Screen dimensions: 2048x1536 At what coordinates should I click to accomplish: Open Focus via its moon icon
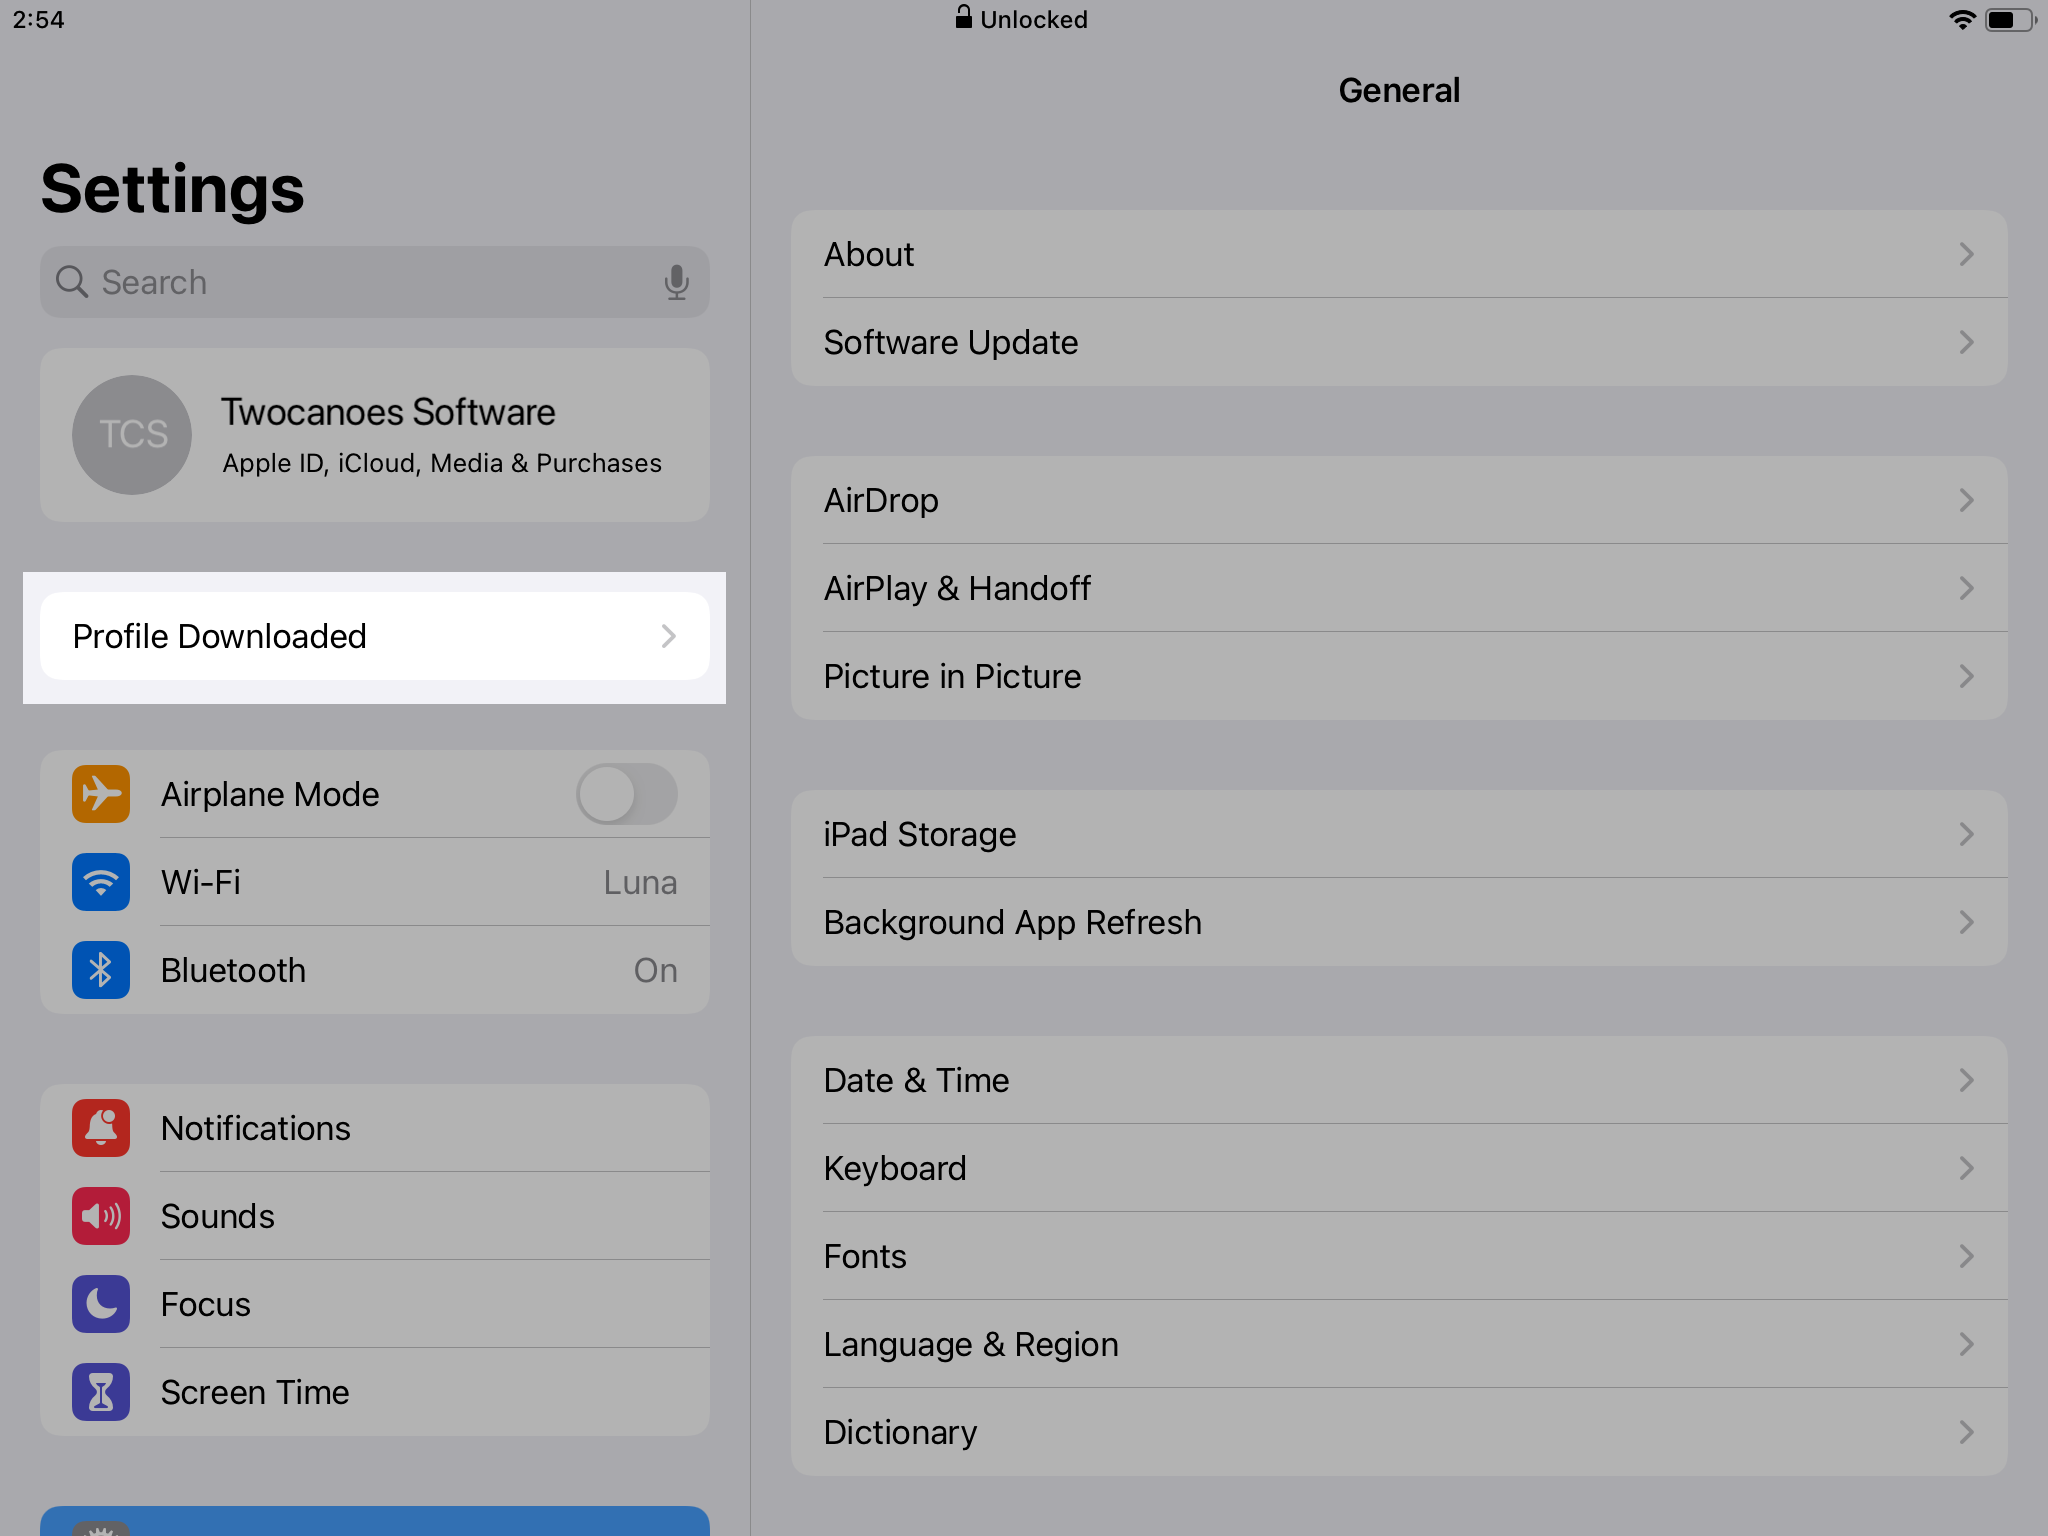point(100,1304)
